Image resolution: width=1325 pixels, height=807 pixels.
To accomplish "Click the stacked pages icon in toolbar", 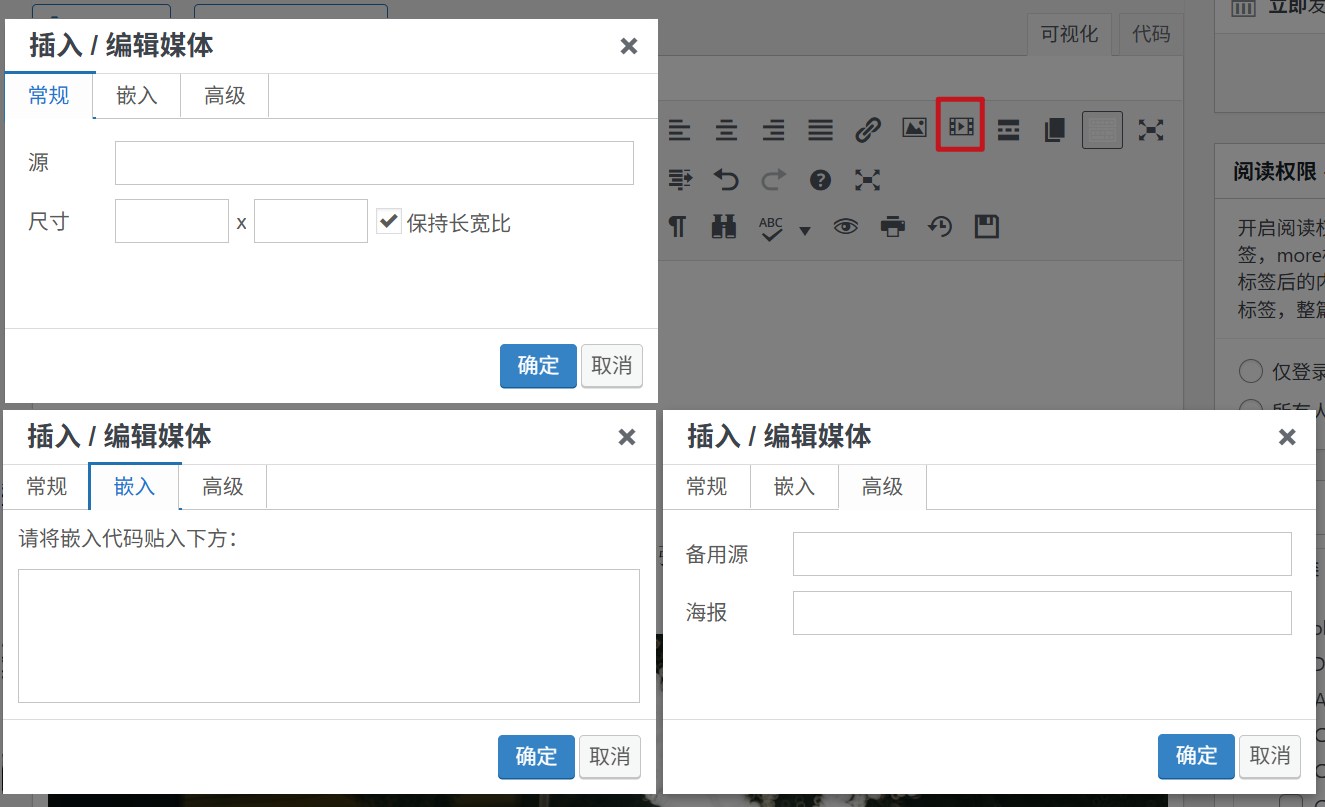I will click(1054, 130).
